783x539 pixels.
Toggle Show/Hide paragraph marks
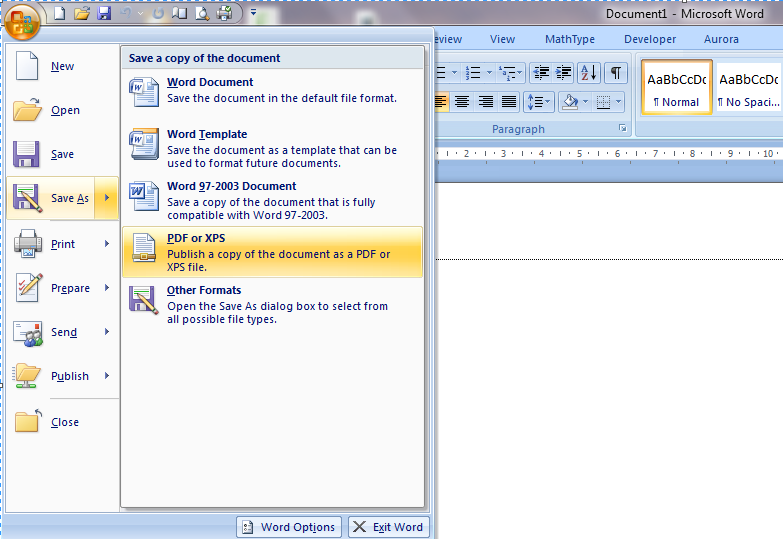(616, 73)
